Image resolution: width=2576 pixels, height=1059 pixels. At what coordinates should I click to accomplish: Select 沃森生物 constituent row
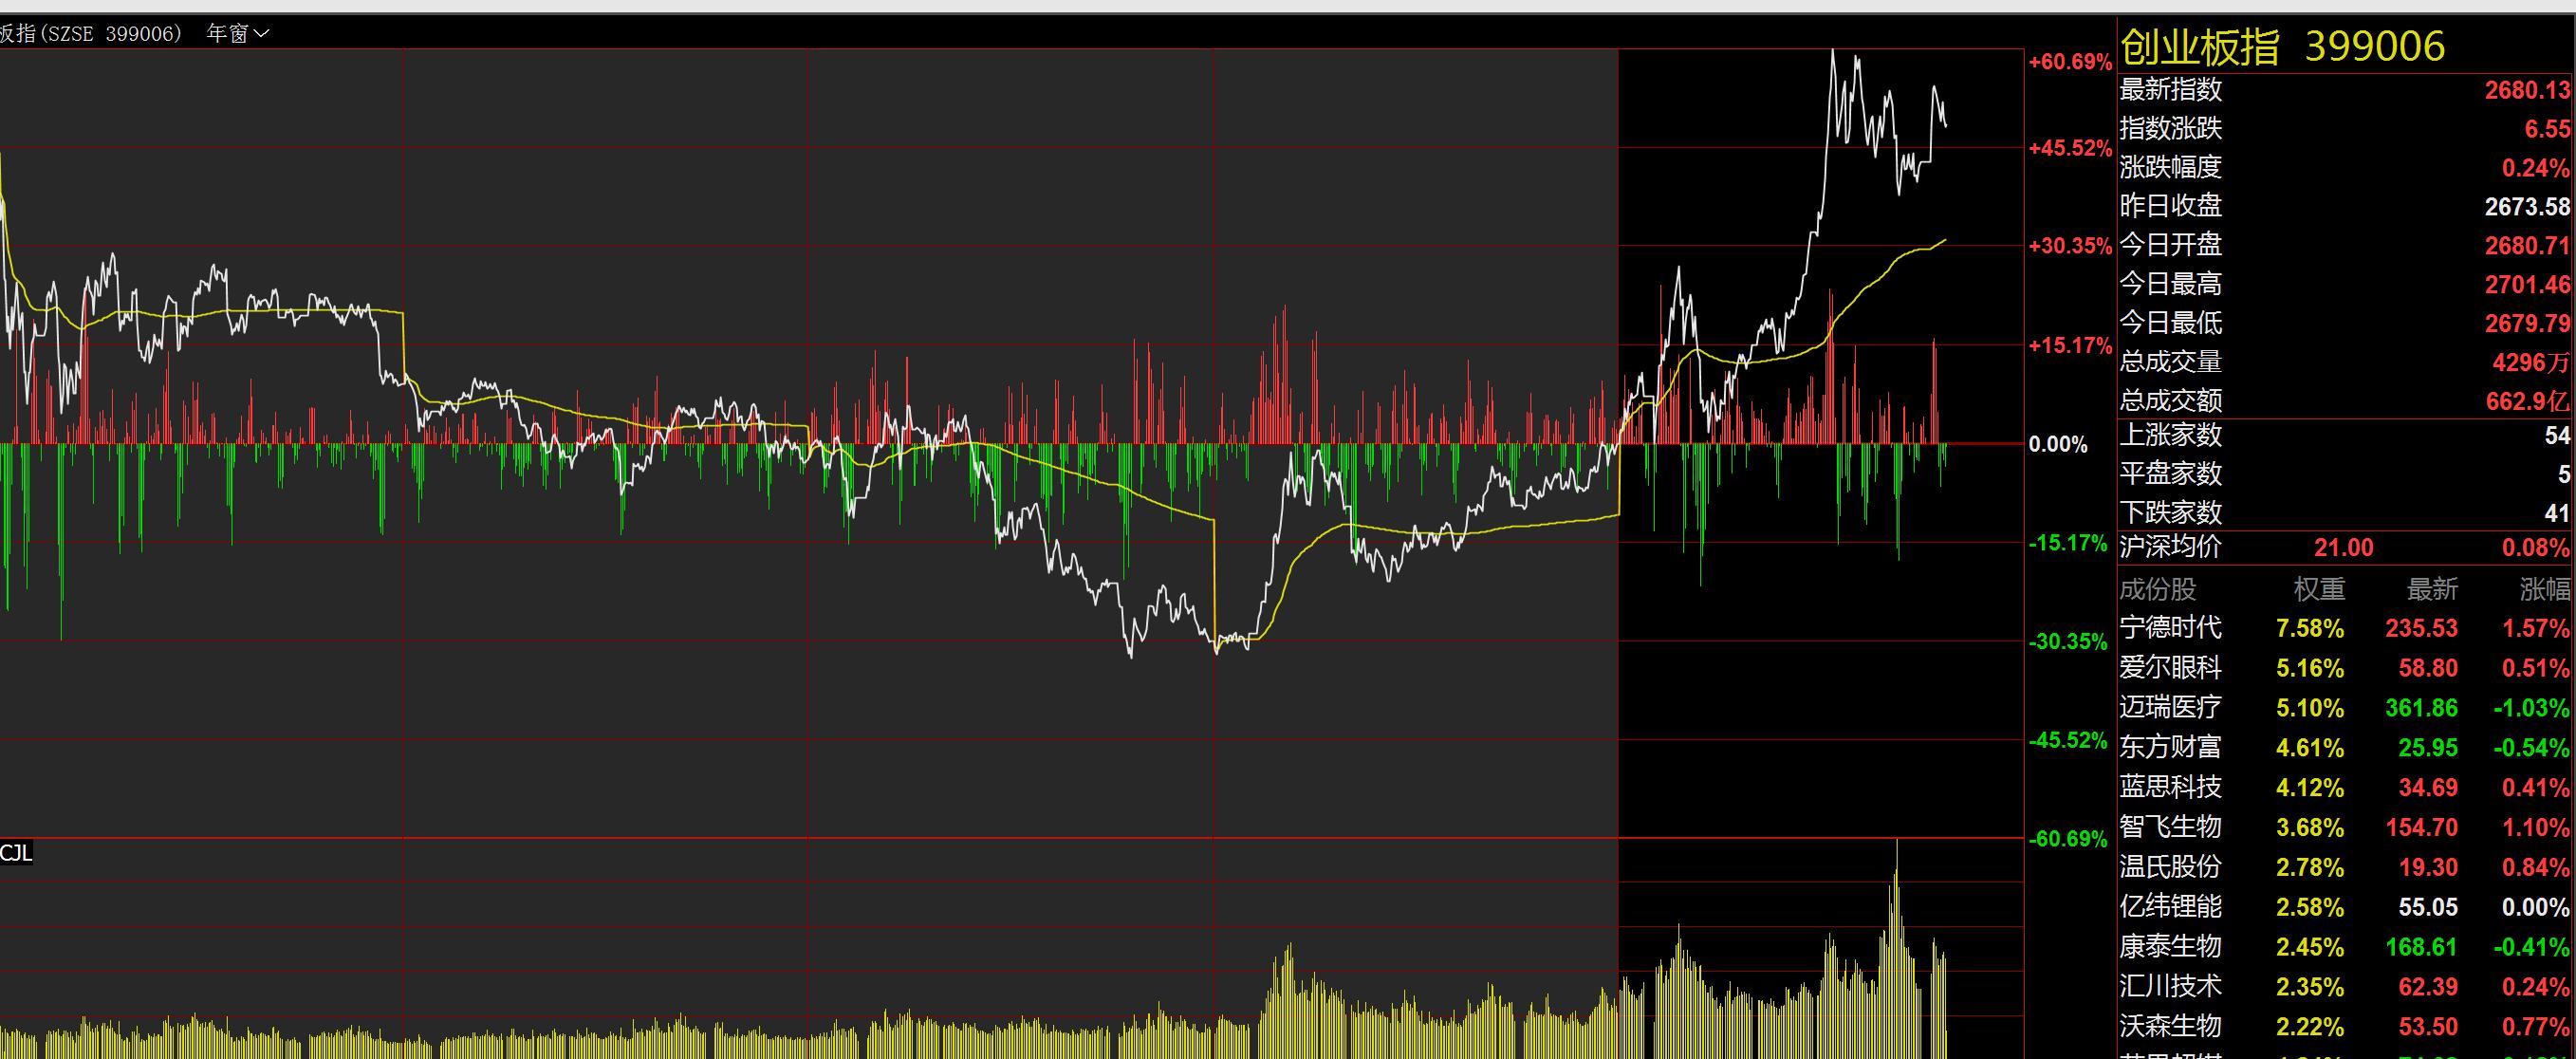click(2170, 1026)
